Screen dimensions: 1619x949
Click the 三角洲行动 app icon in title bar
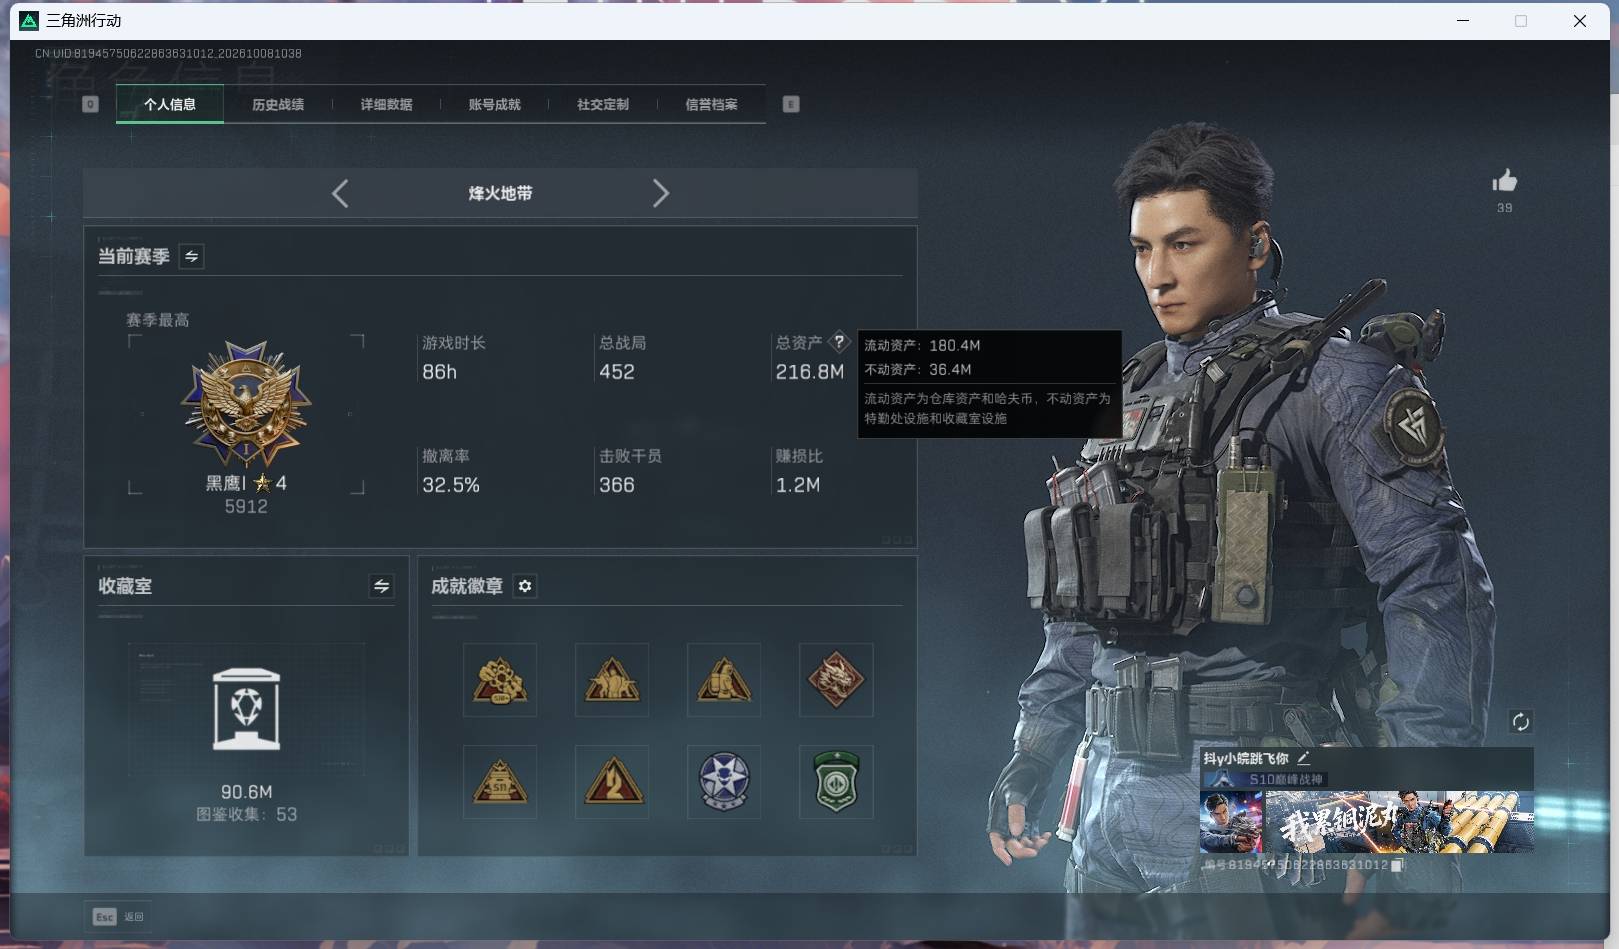30,20
